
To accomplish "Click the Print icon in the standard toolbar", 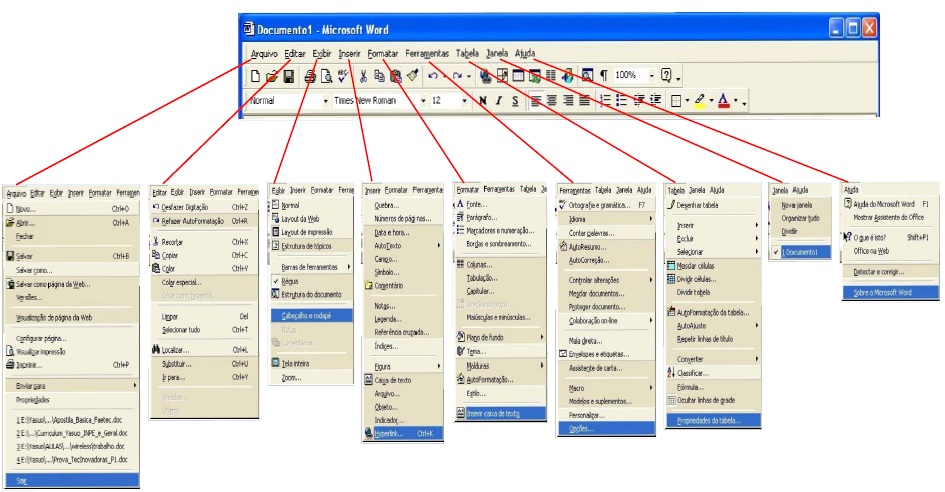I will coord(310,76).
